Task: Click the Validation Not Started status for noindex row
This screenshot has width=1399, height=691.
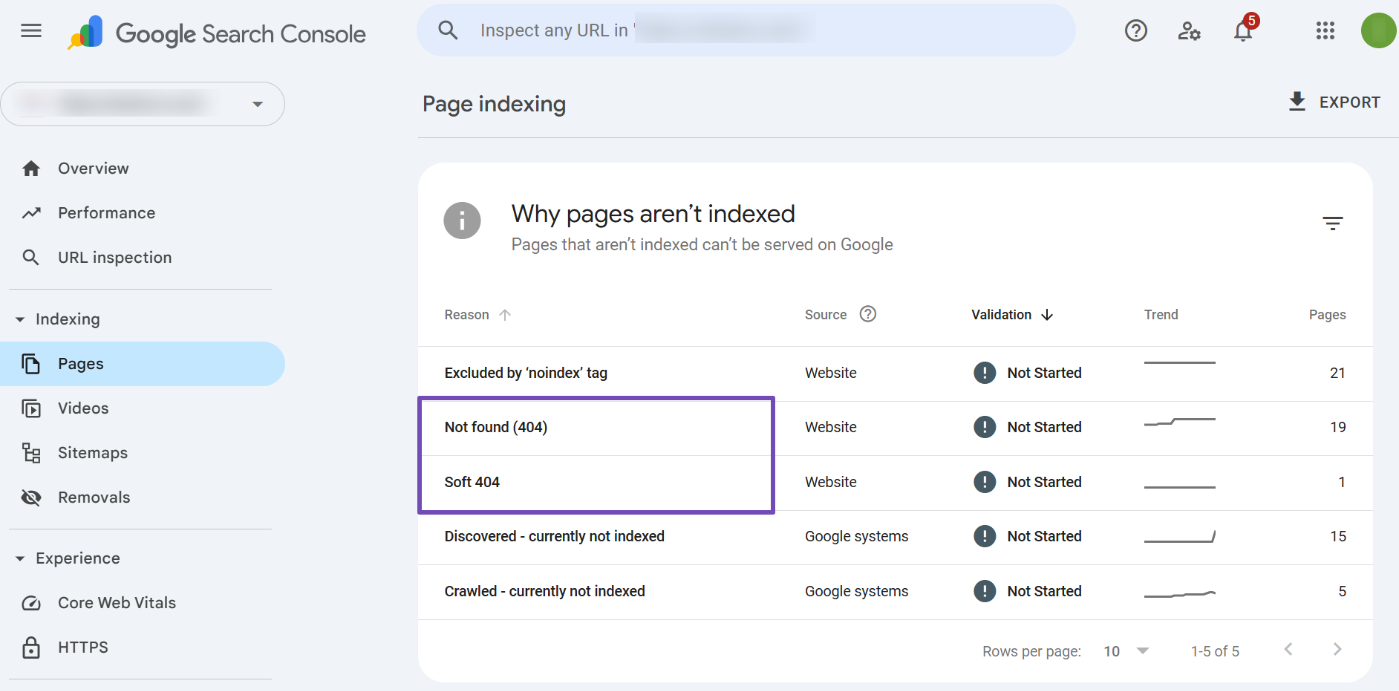Action: pos(1027,372)
